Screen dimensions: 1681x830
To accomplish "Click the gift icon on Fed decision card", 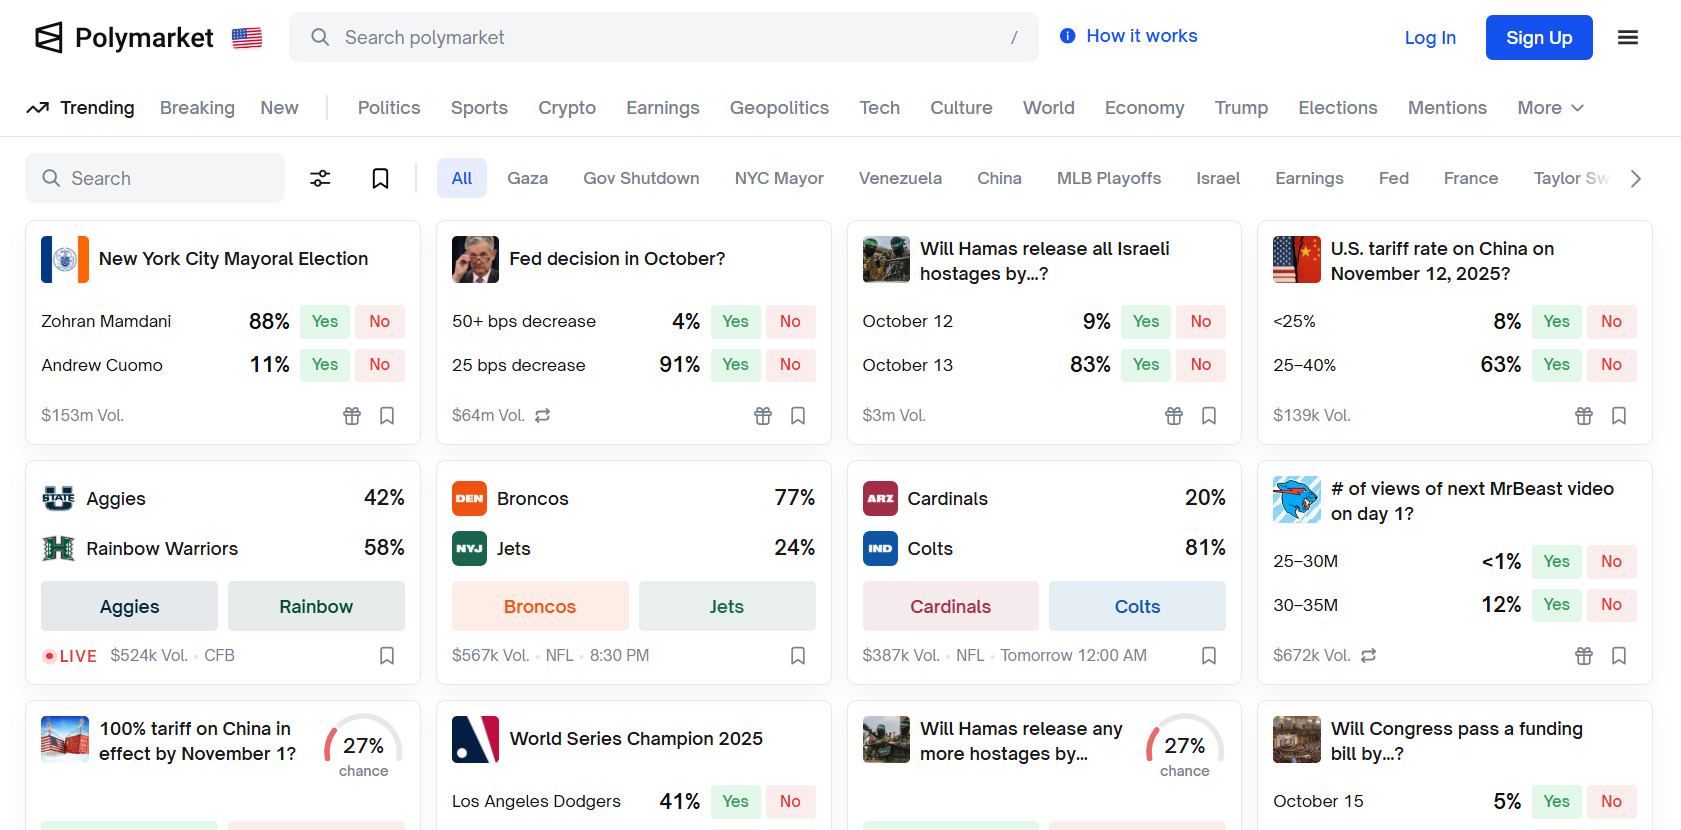I will pyautogui.click(x=763, y=416).
